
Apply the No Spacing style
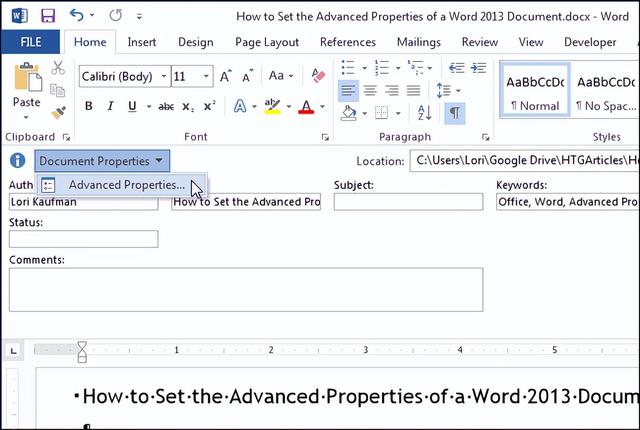coord(605,90)
